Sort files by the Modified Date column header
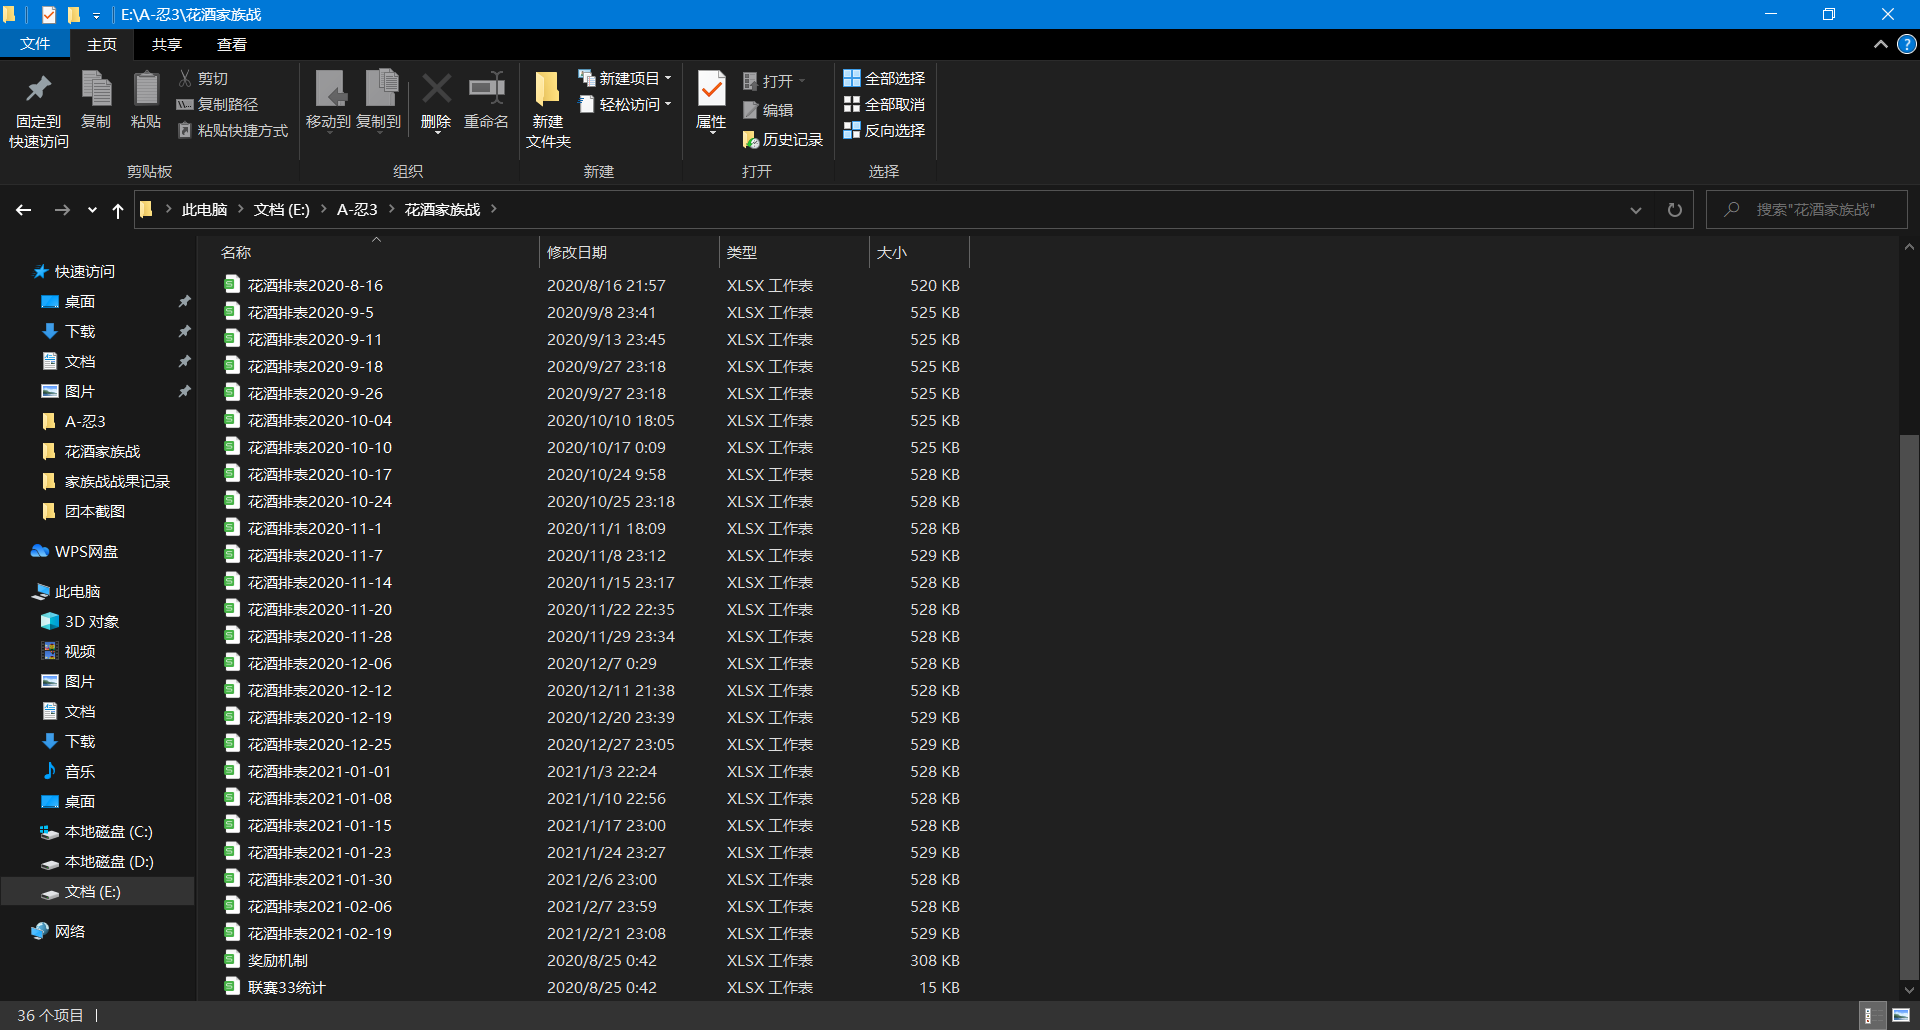The image size is (1920, 1030). (628, 252)
